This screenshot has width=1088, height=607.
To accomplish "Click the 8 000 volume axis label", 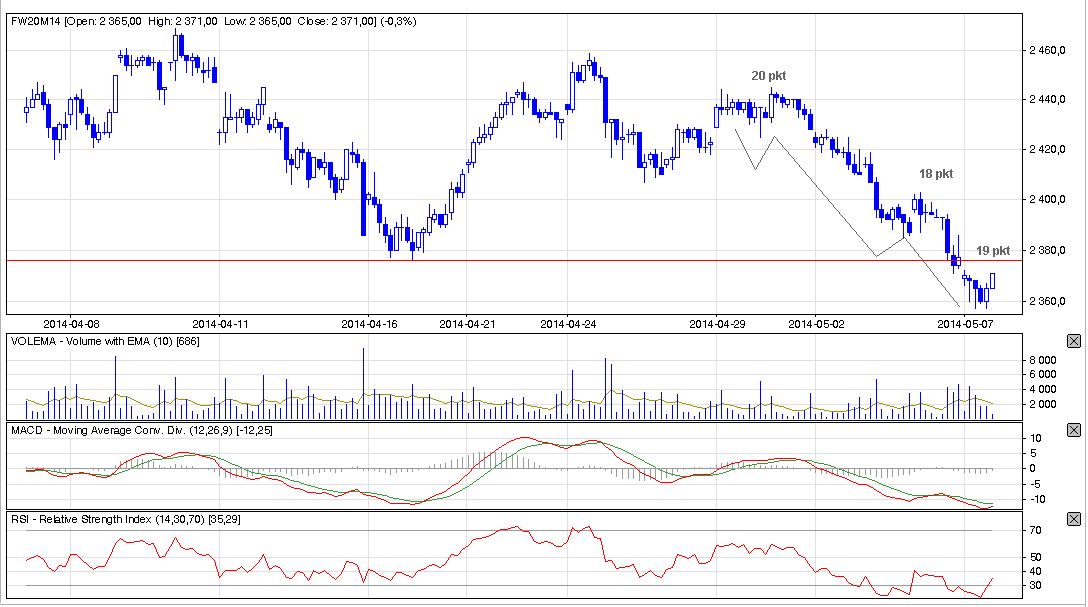I will pyautogui.click(x=1043, y=359).
